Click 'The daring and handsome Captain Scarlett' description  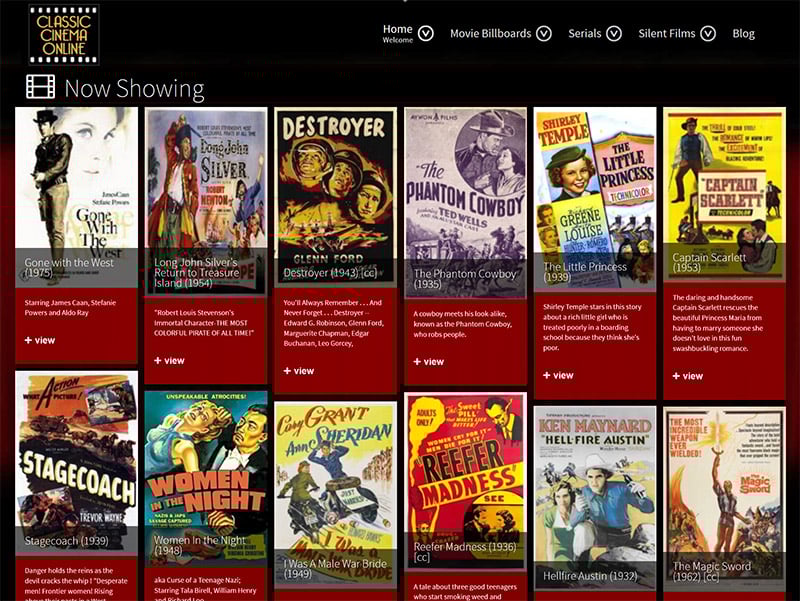[718, 323]
